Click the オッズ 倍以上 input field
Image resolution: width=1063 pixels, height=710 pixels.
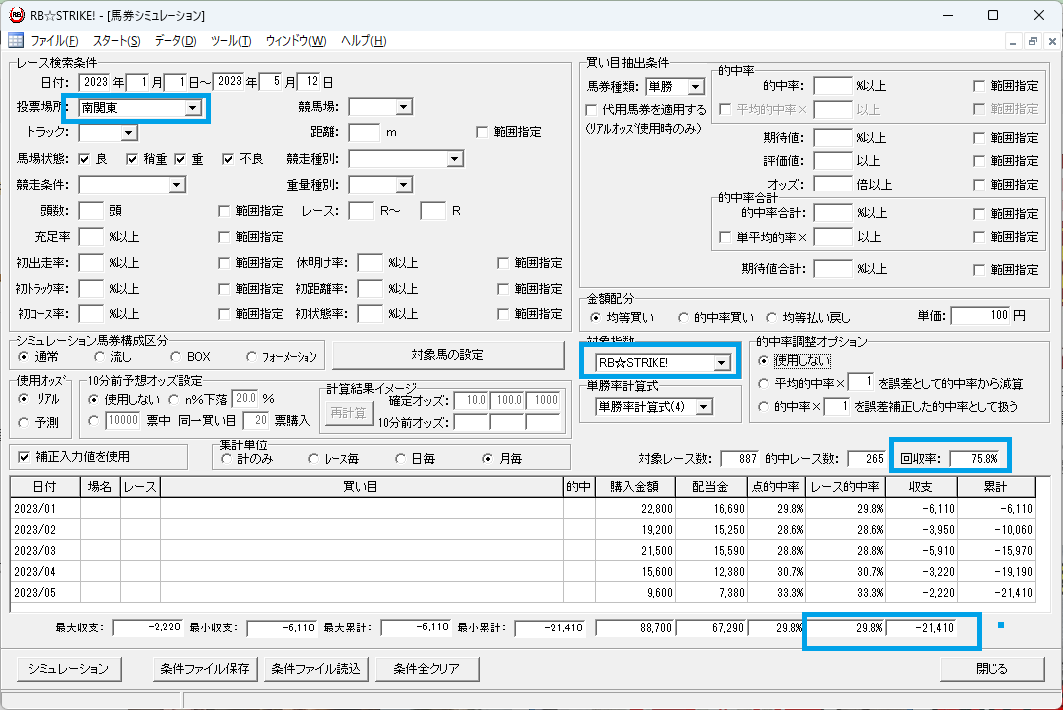tap(833, 184)
